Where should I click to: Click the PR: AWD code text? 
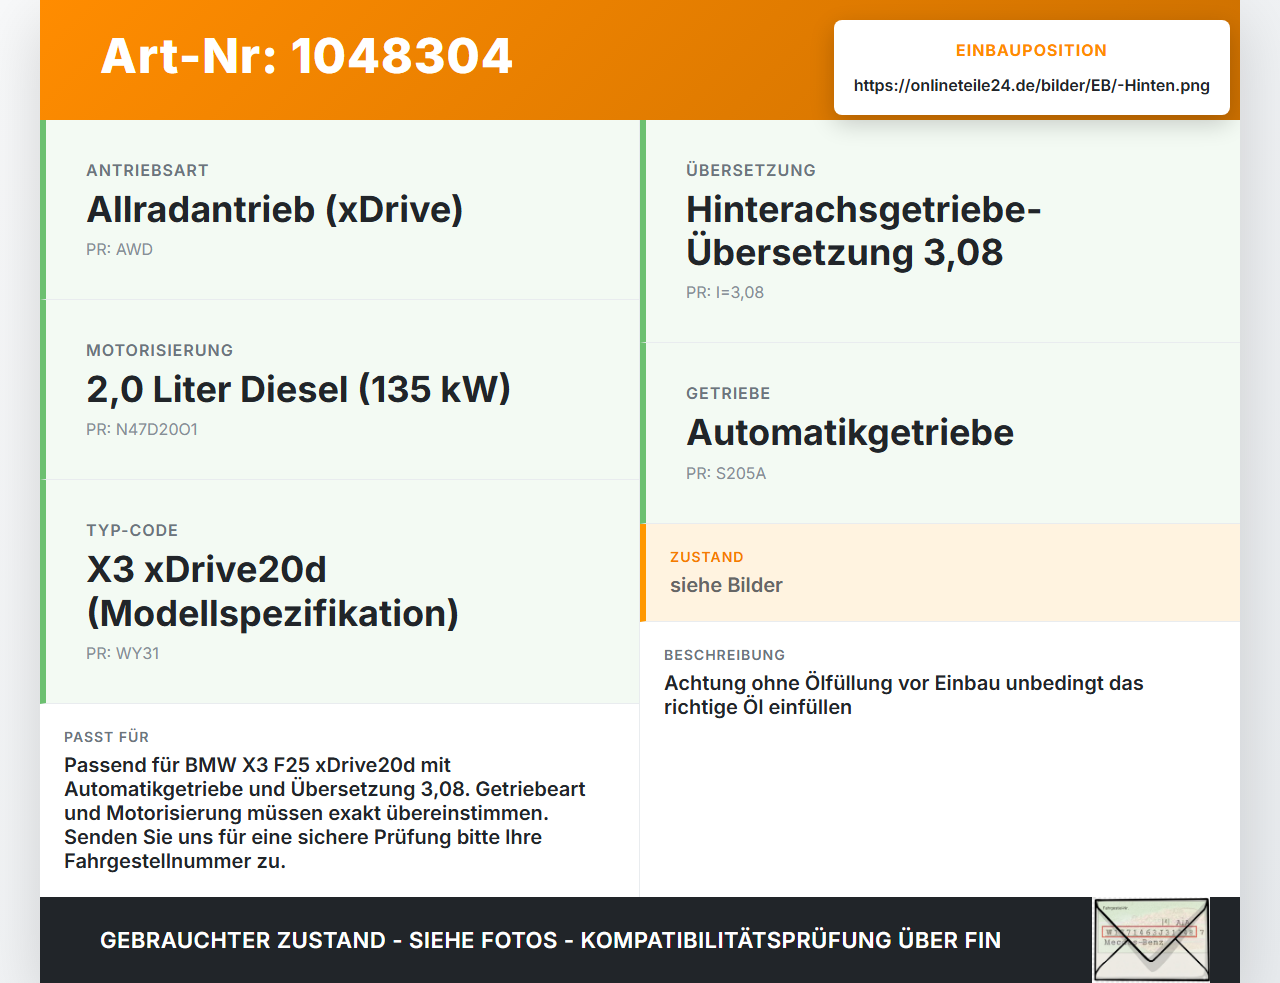(119, 250)
